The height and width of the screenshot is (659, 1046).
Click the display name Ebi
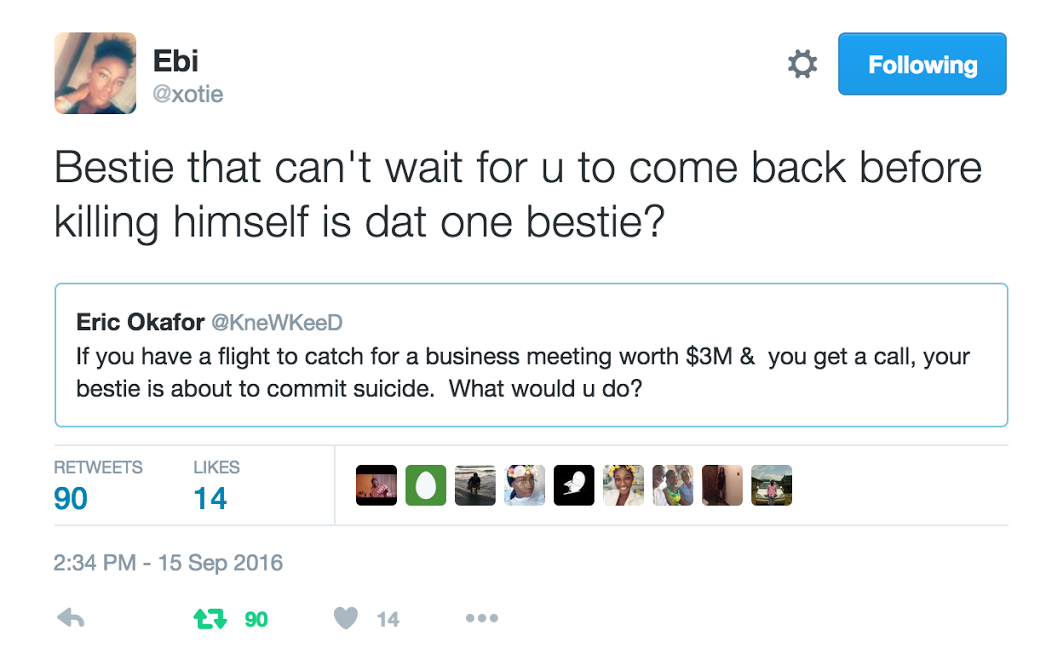click(177, 61)
